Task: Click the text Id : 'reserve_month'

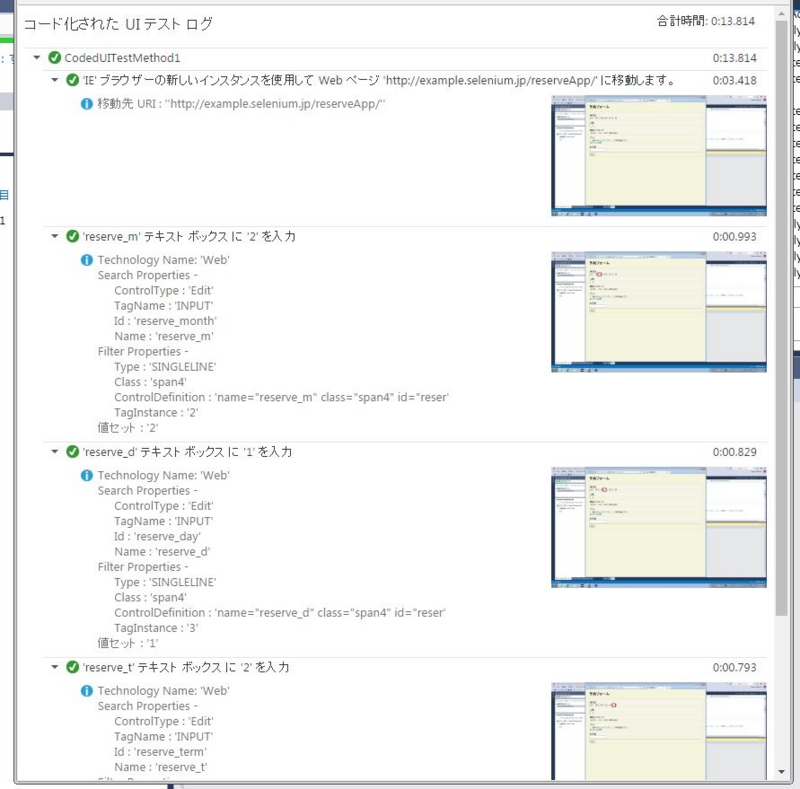Action: [x=165, y=321]
